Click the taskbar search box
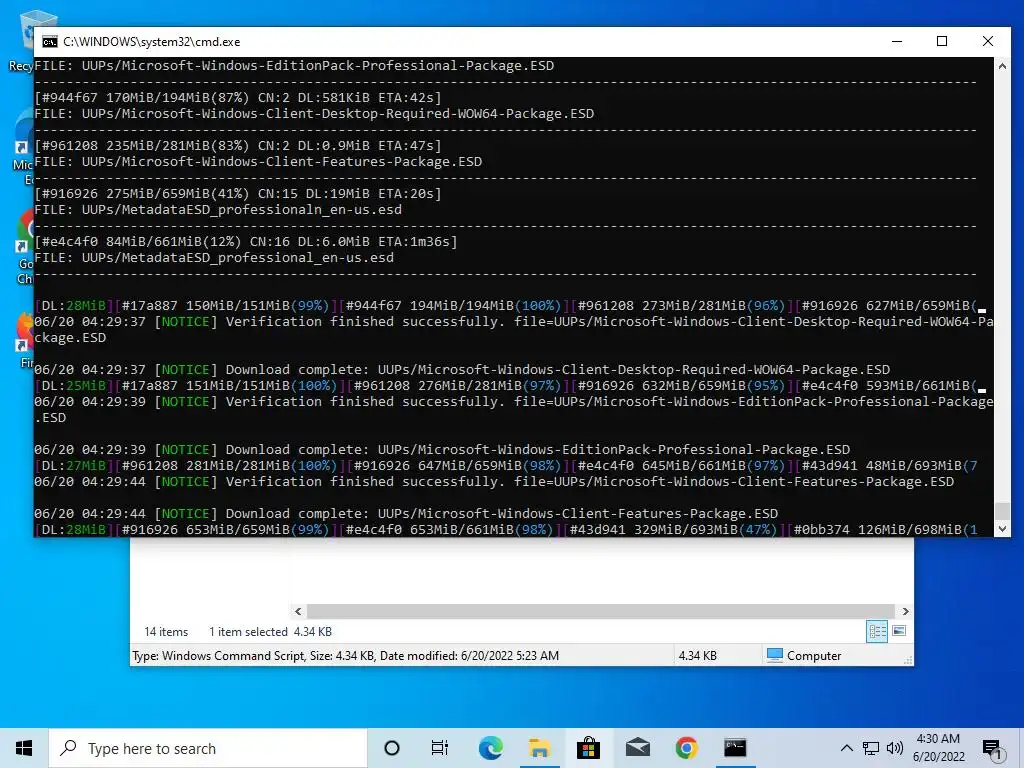 (x=208, y=748)
